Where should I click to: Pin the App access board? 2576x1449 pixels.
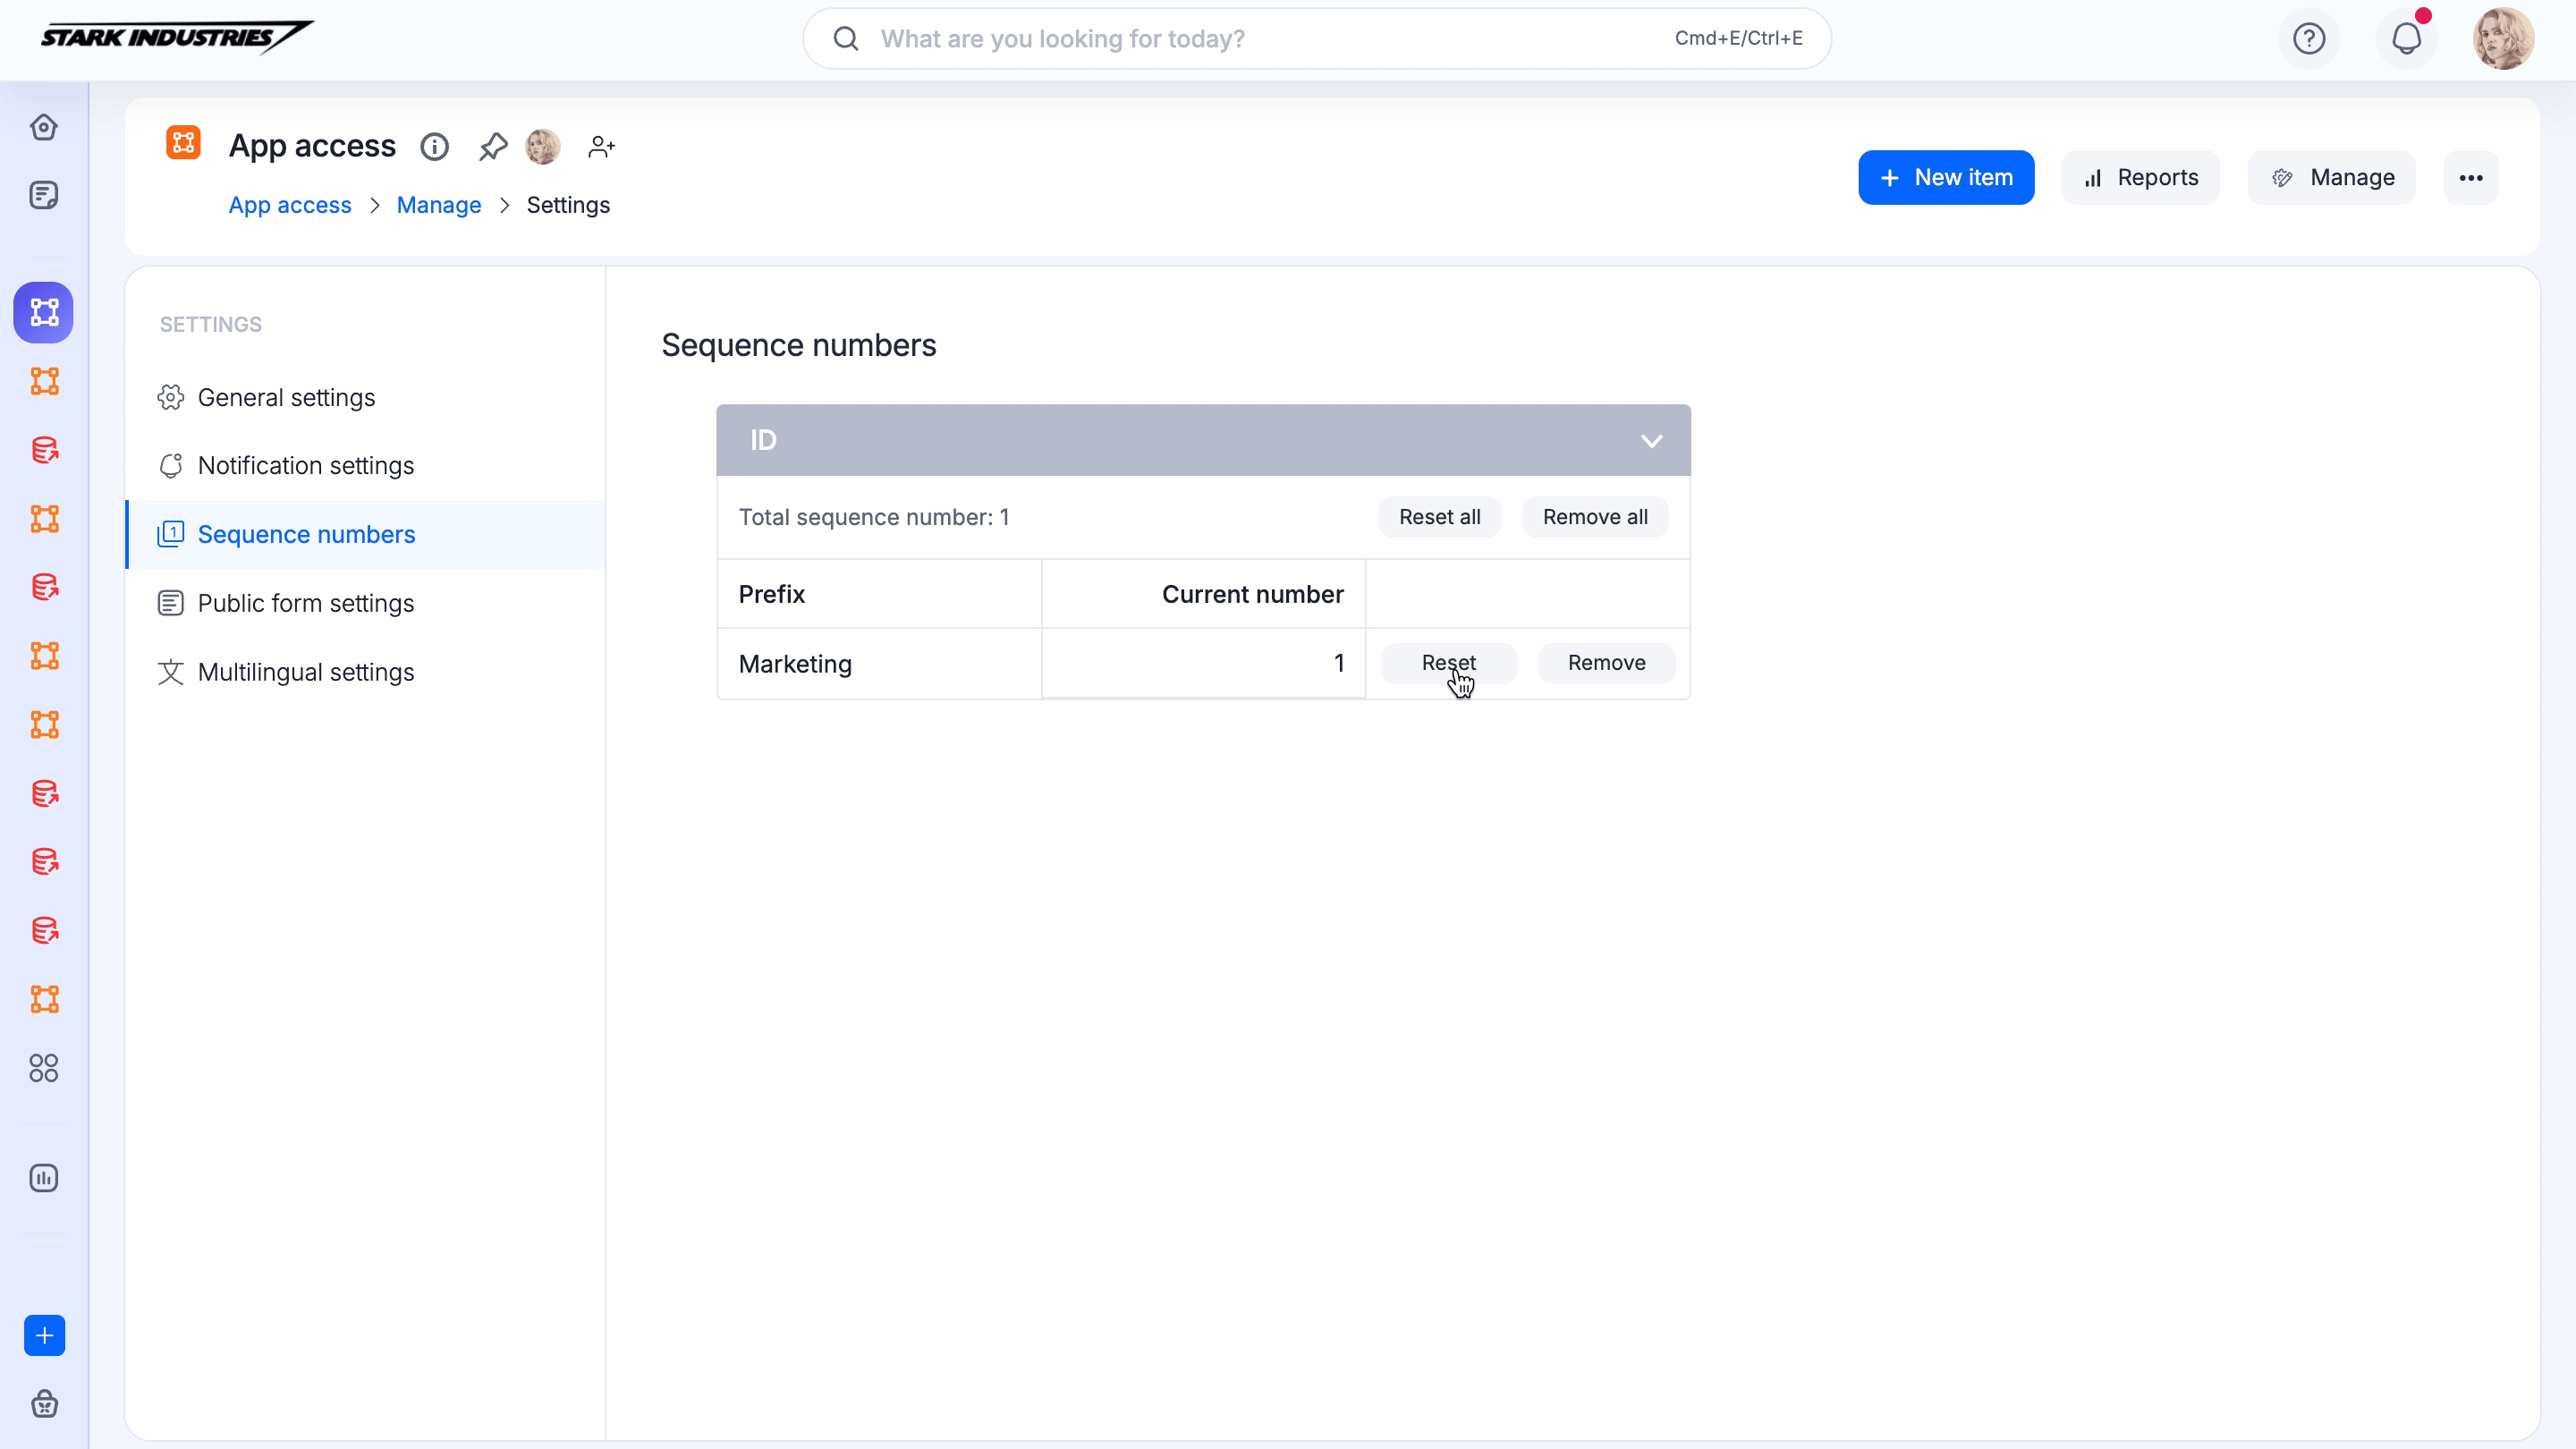click(492, 147)
